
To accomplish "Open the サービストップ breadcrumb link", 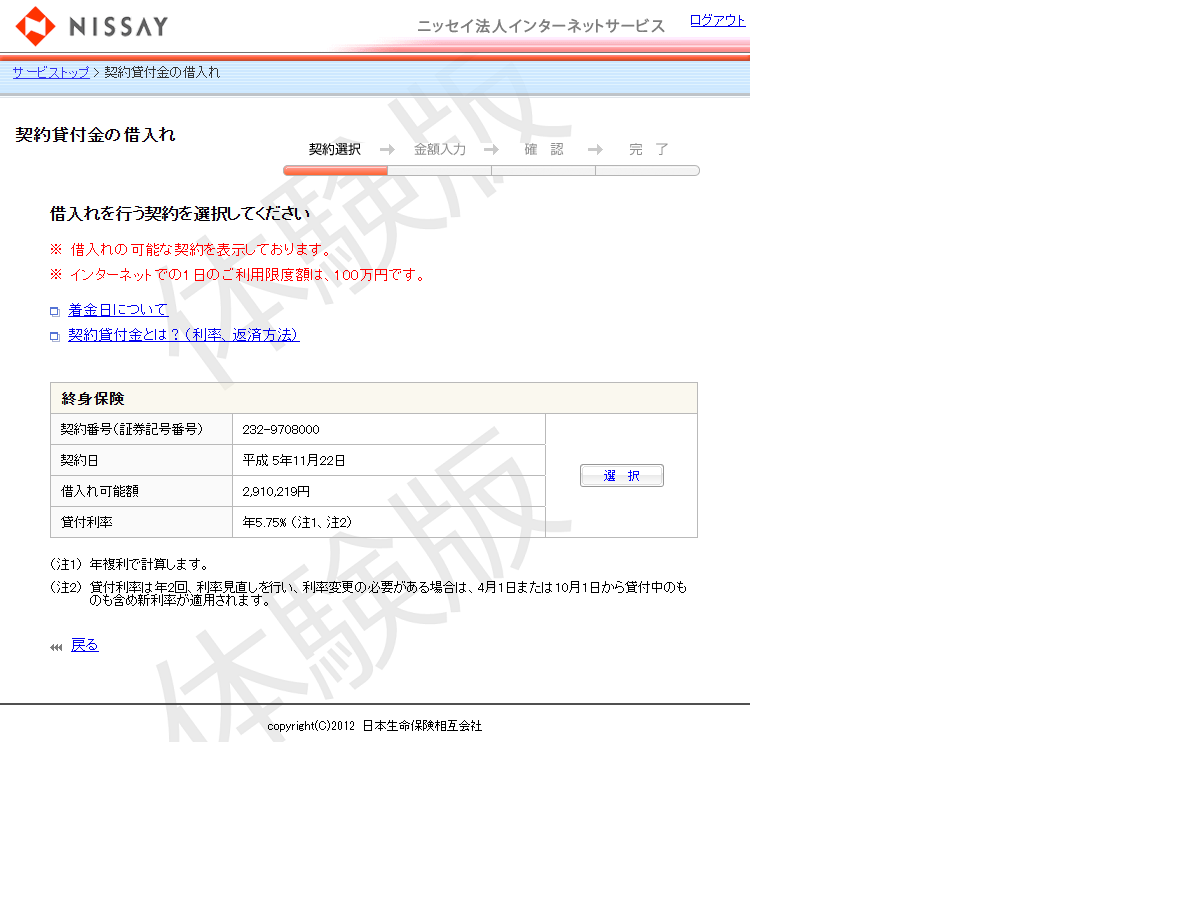I will click(50, 72).
